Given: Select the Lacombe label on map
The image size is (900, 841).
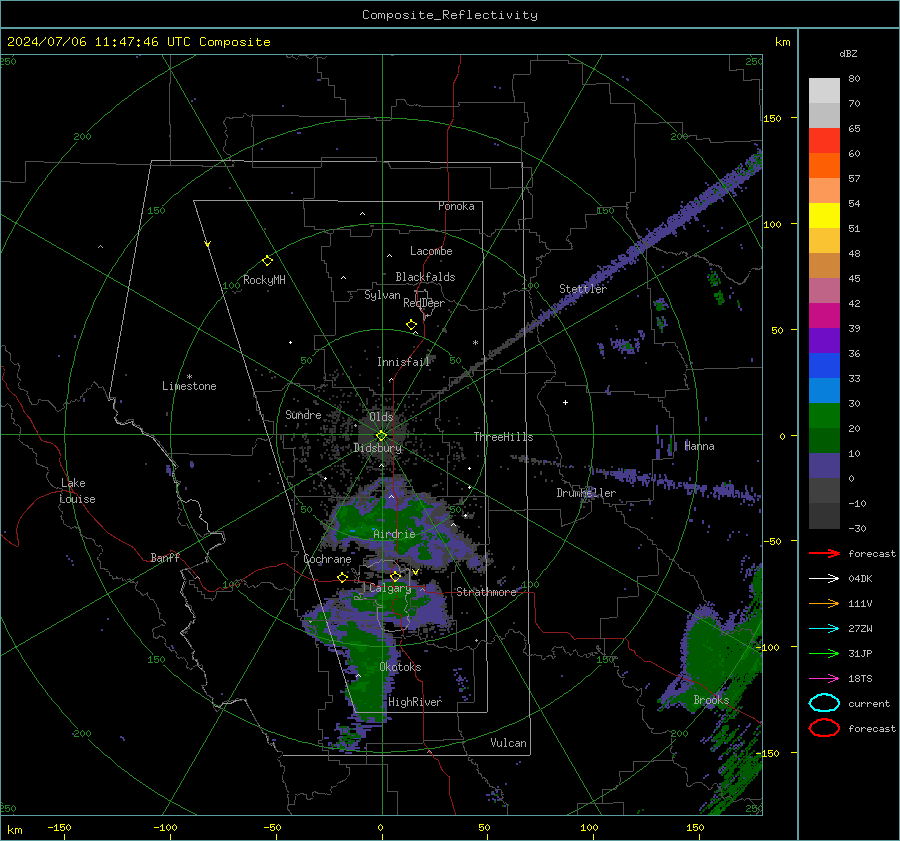Looking at the screenshot, I should pyautogui.click(x=431, y=251).
